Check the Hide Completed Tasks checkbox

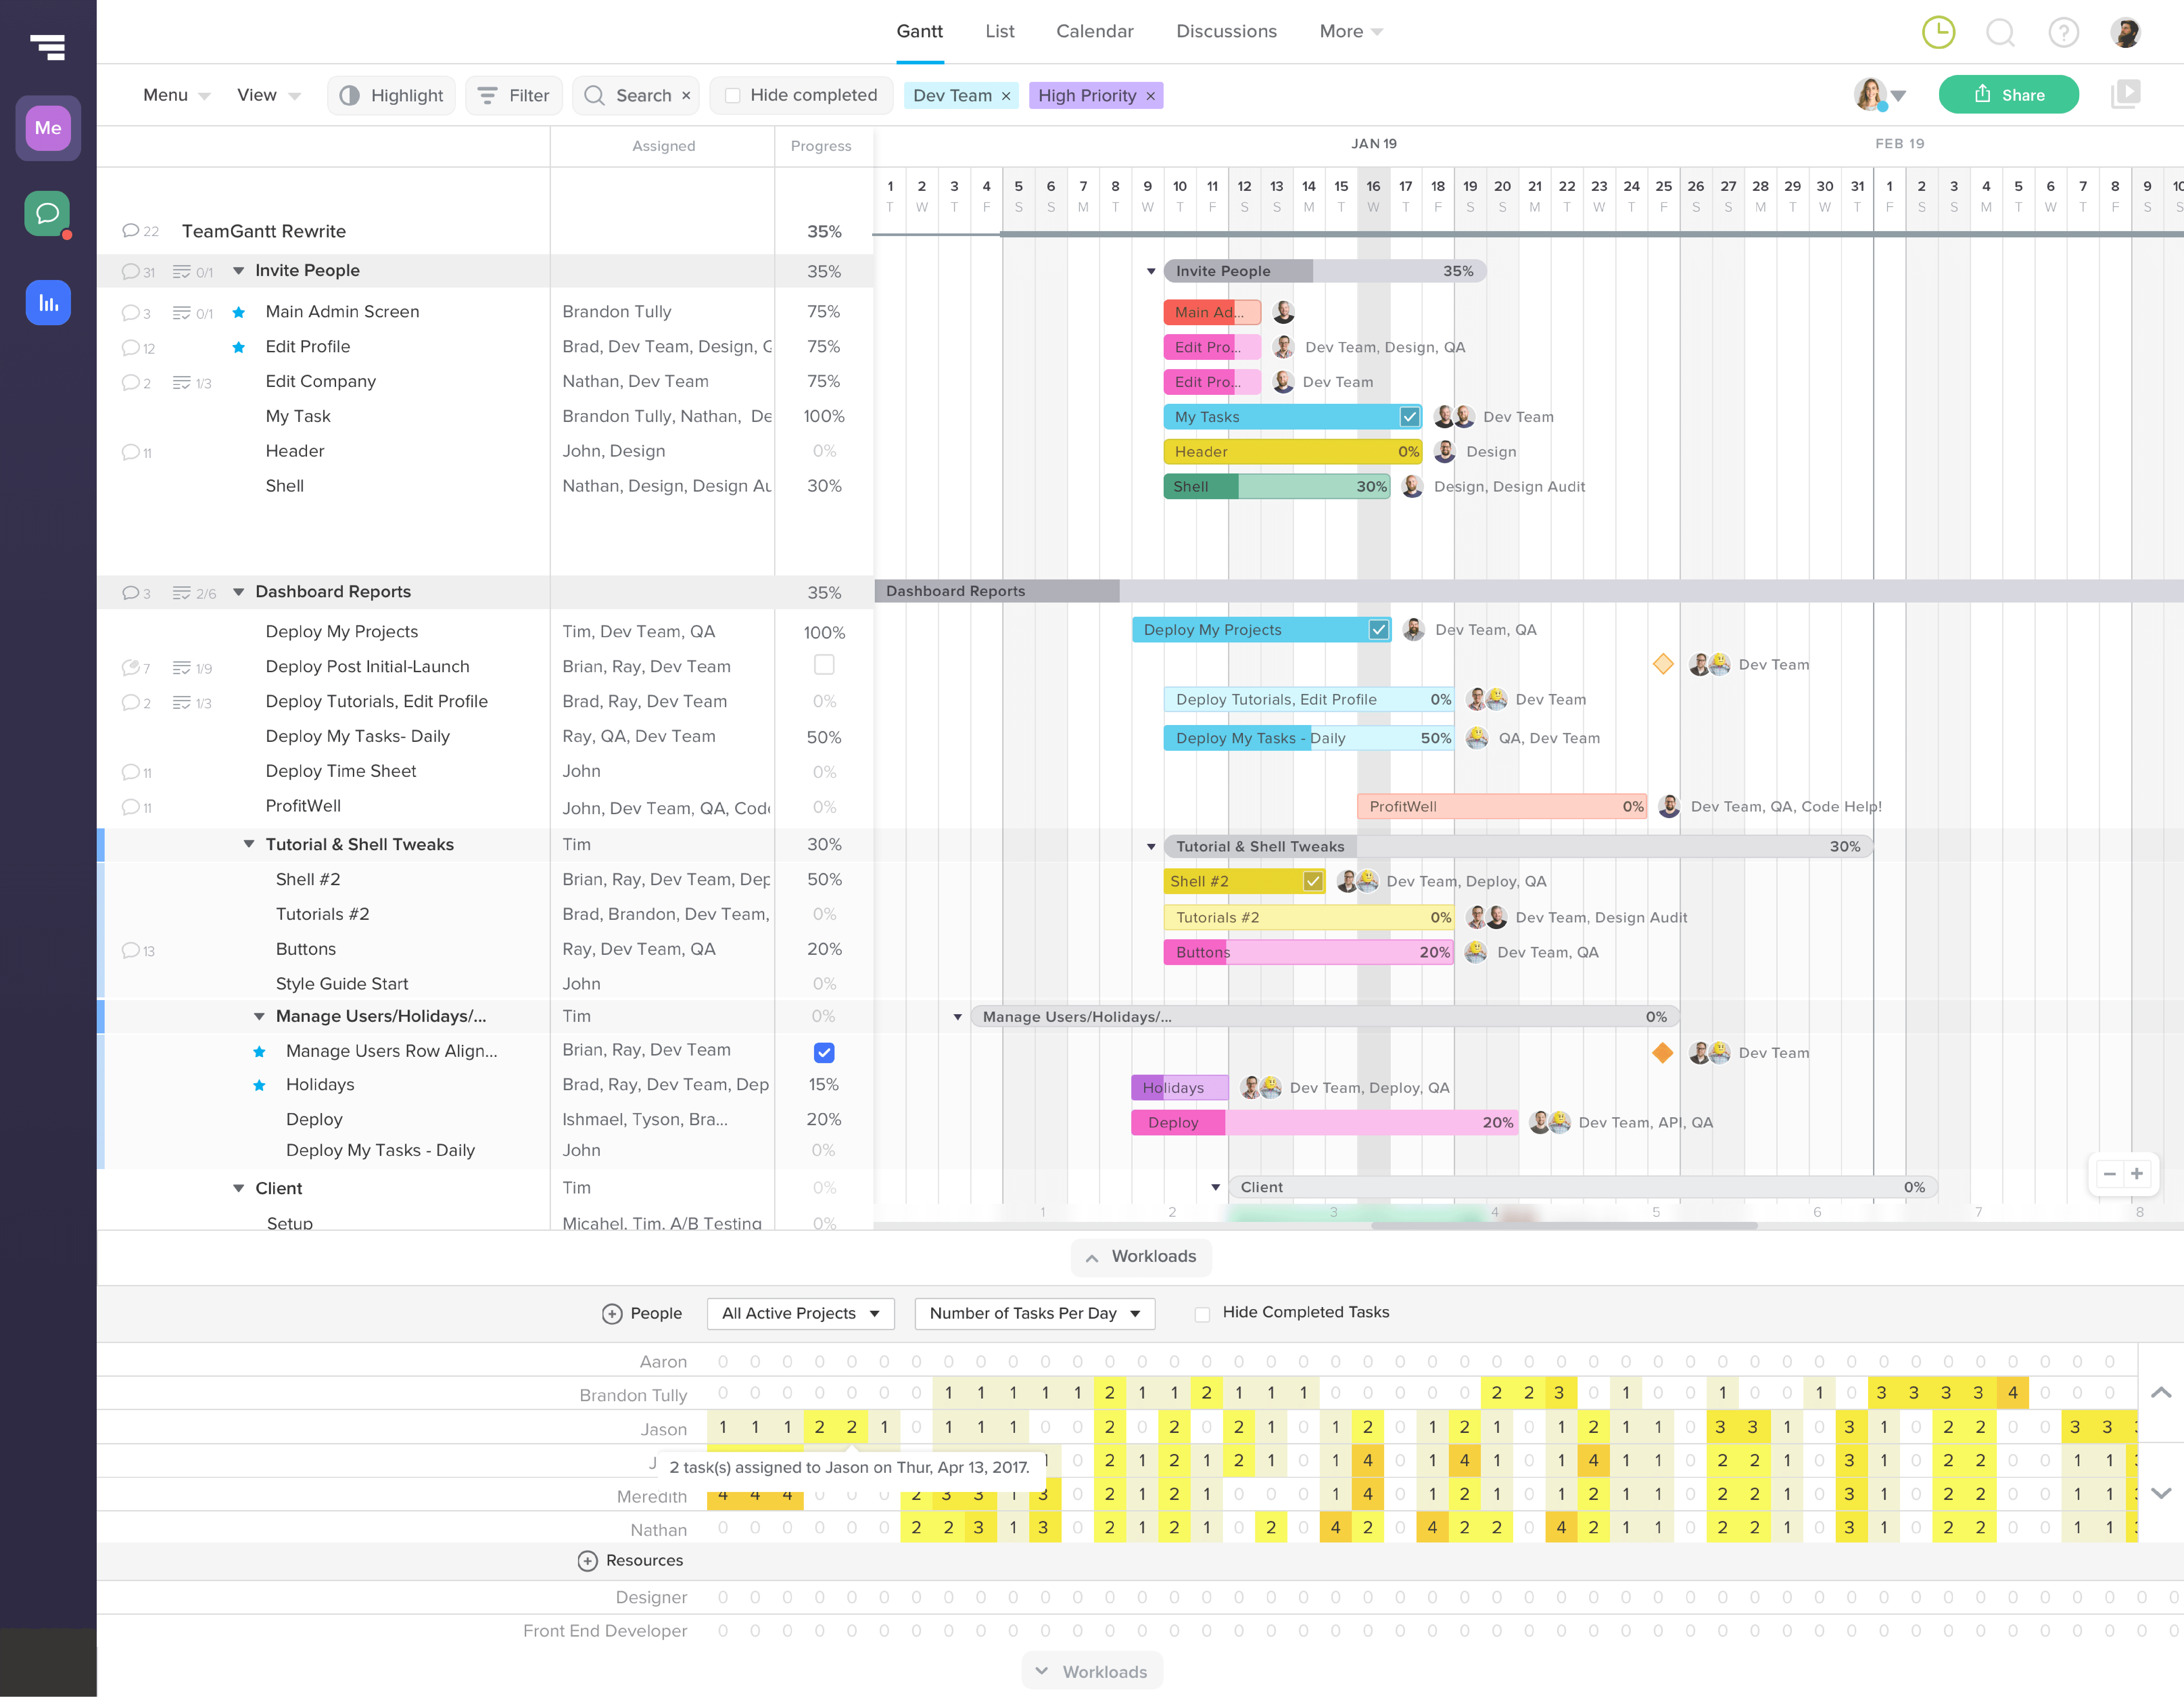pyautogui.click(x=1202, y=1314)
